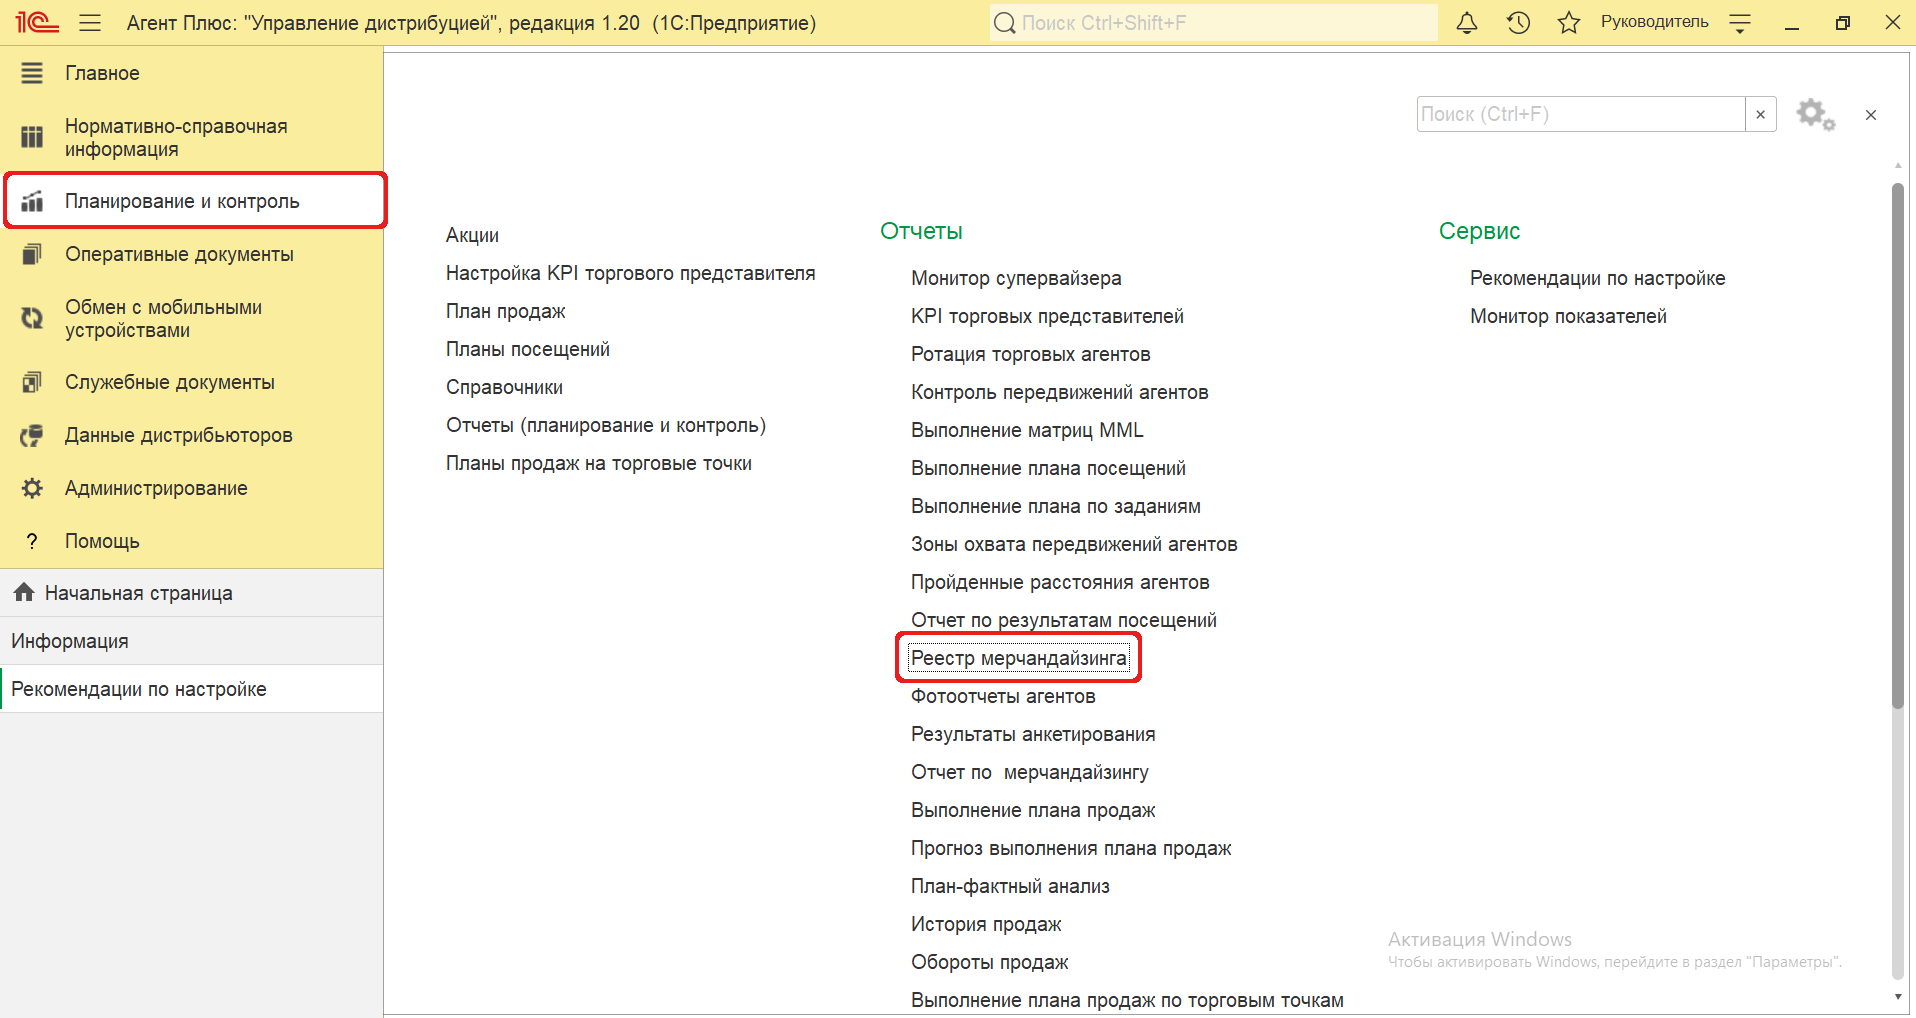Click the Помощь question mark icon
Viewport: 1916px width, 1018px height.
coord(32,541)
